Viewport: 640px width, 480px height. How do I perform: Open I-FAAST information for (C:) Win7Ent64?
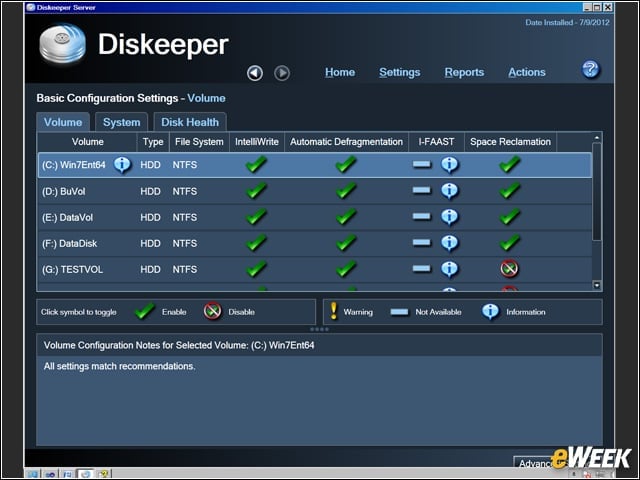[449, 164]
